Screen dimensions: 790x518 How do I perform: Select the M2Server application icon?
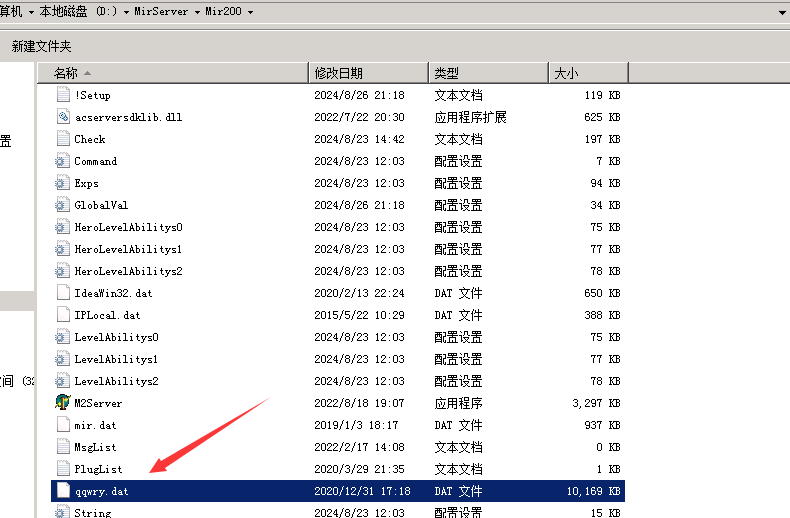point(62,403)
